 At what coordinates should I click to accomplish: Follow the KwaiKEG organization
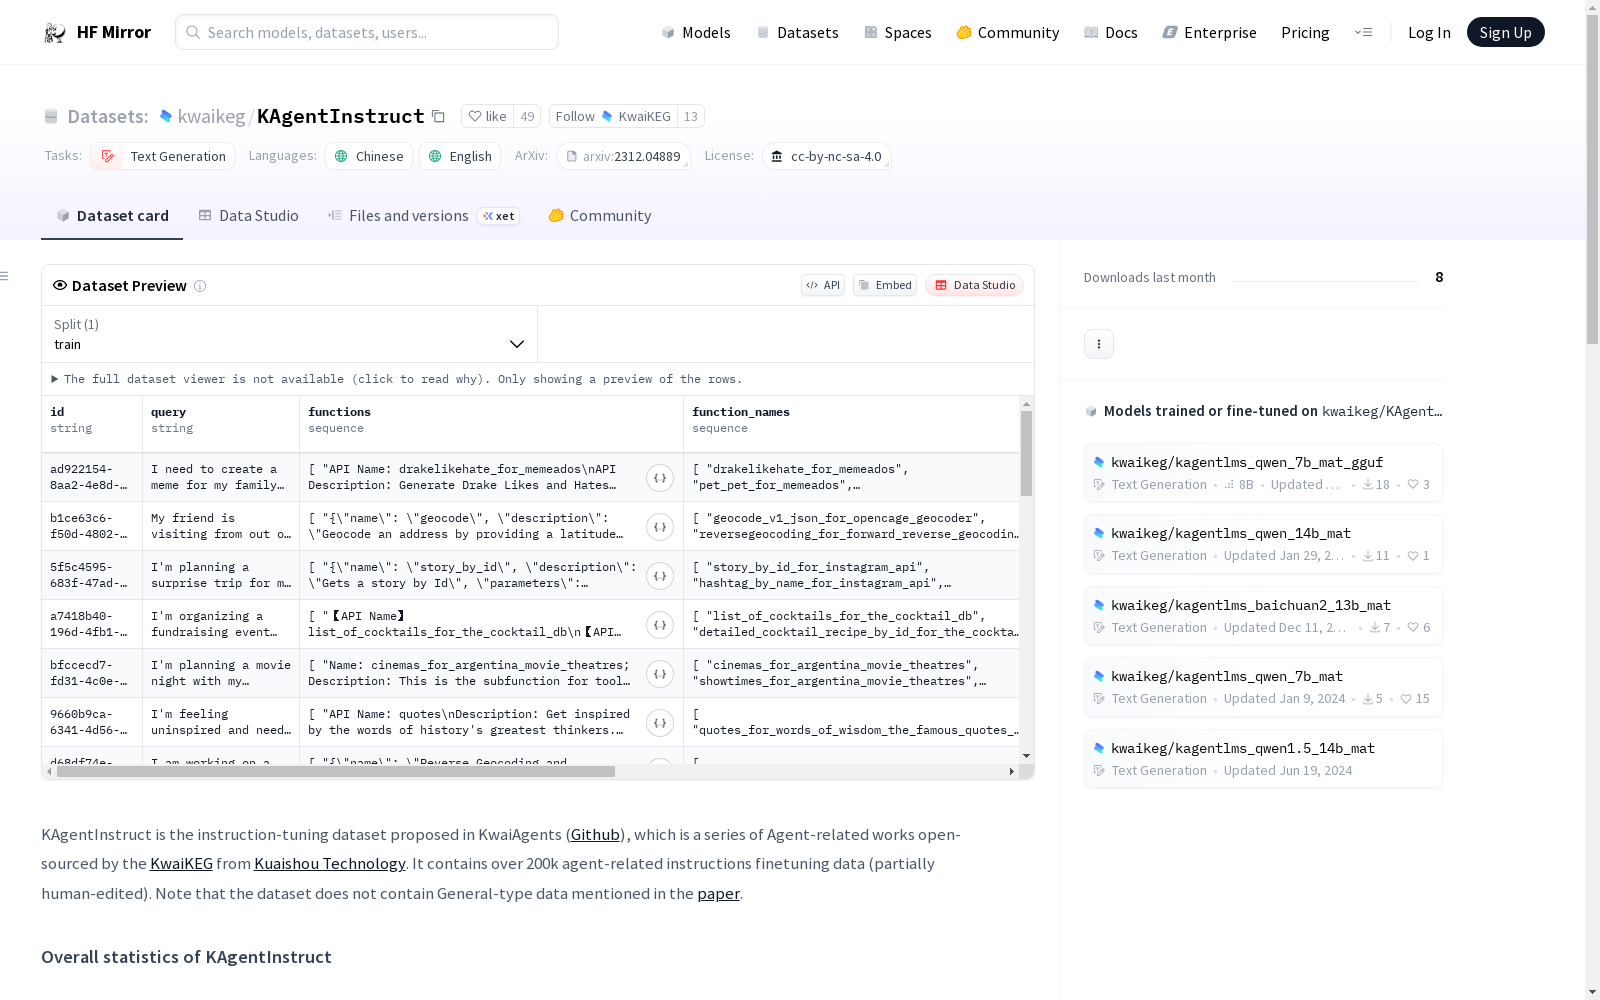(613, 116)
